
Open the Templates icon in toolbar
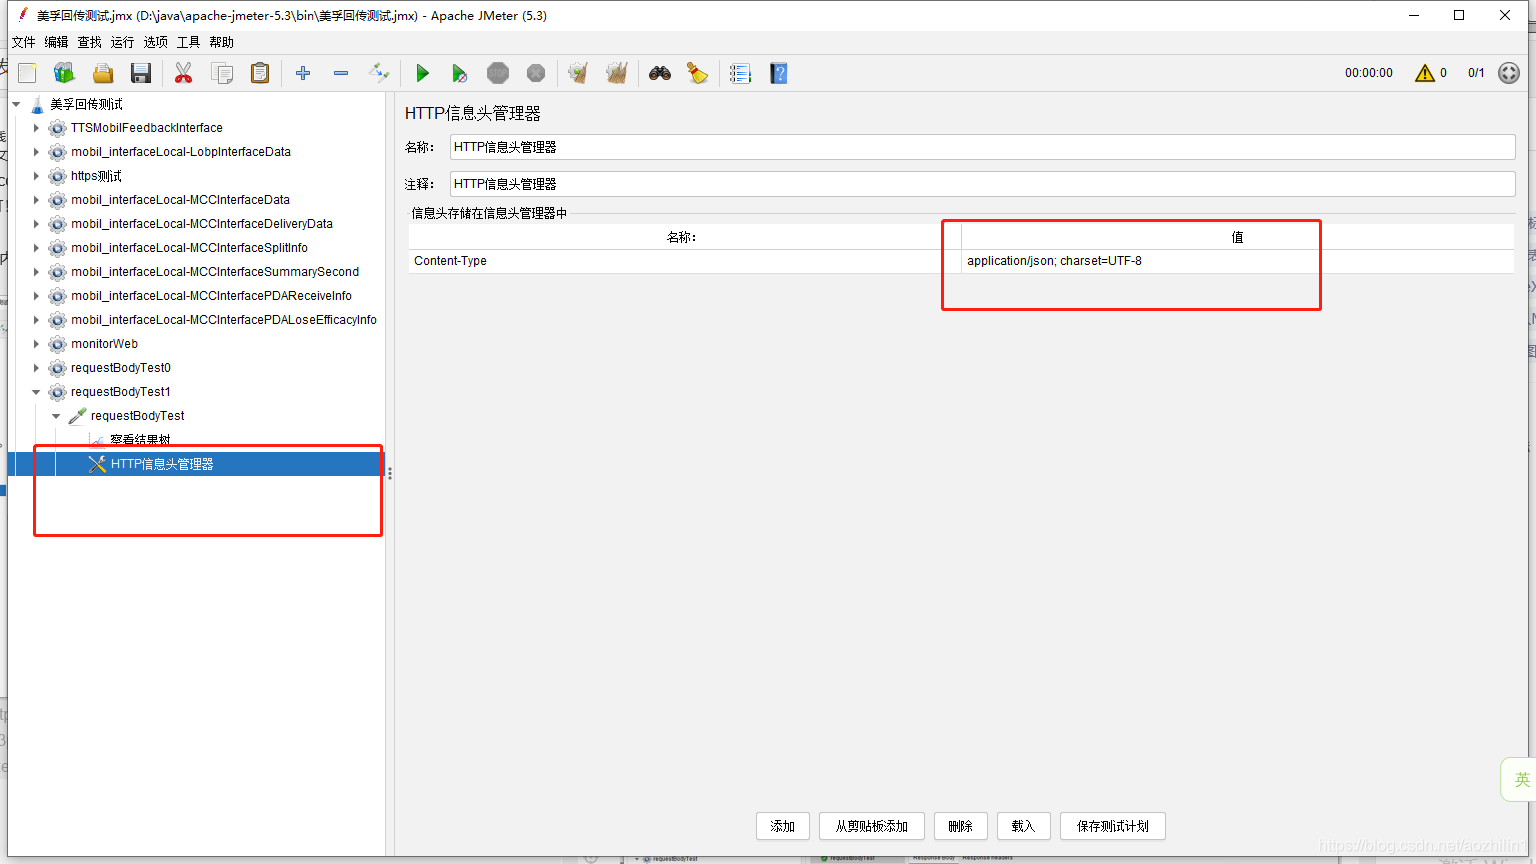pos(65,73)
